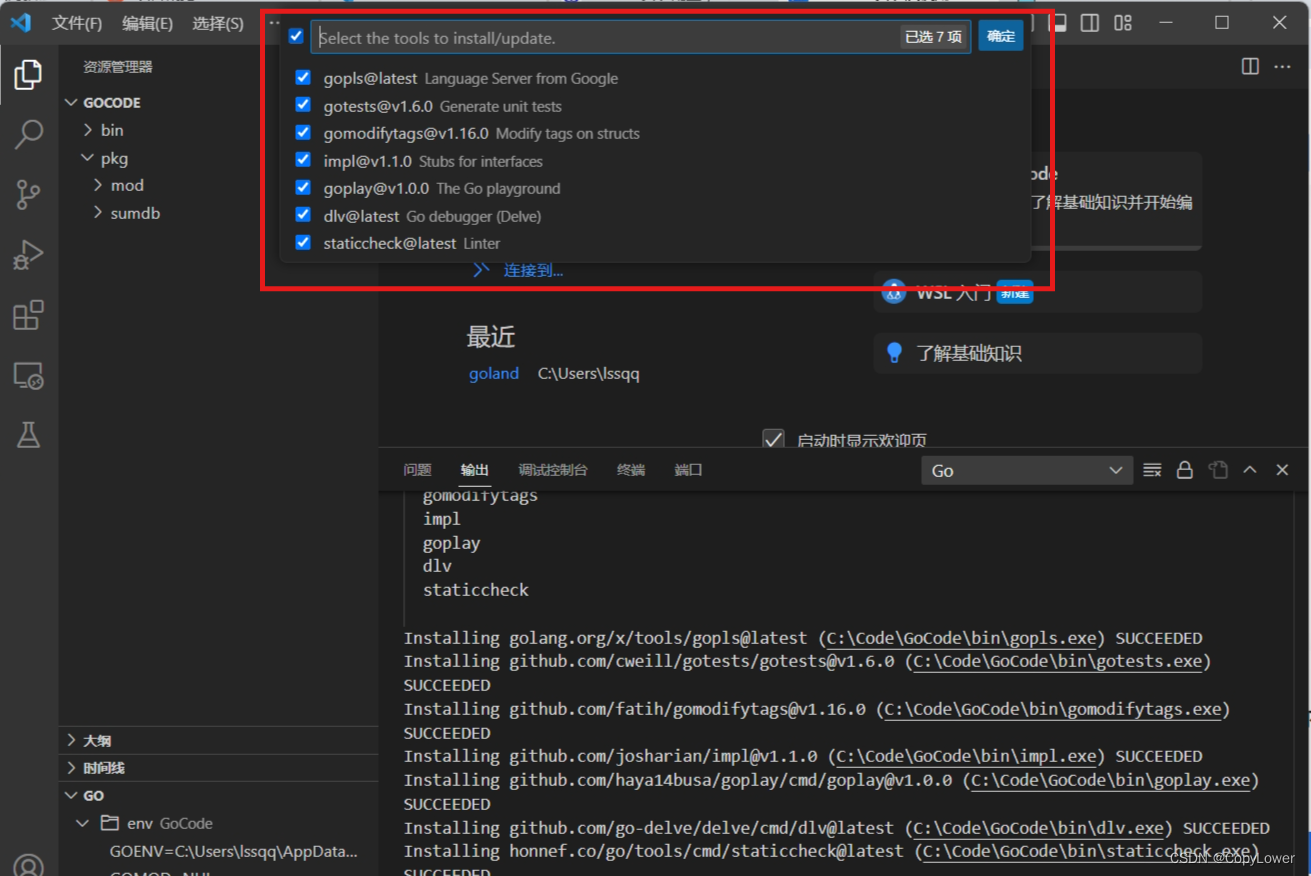Image resolution: width=1311 pixels, height=876 pixels.
Task: Open the Remote Explorer view
Action: [28, 376]
